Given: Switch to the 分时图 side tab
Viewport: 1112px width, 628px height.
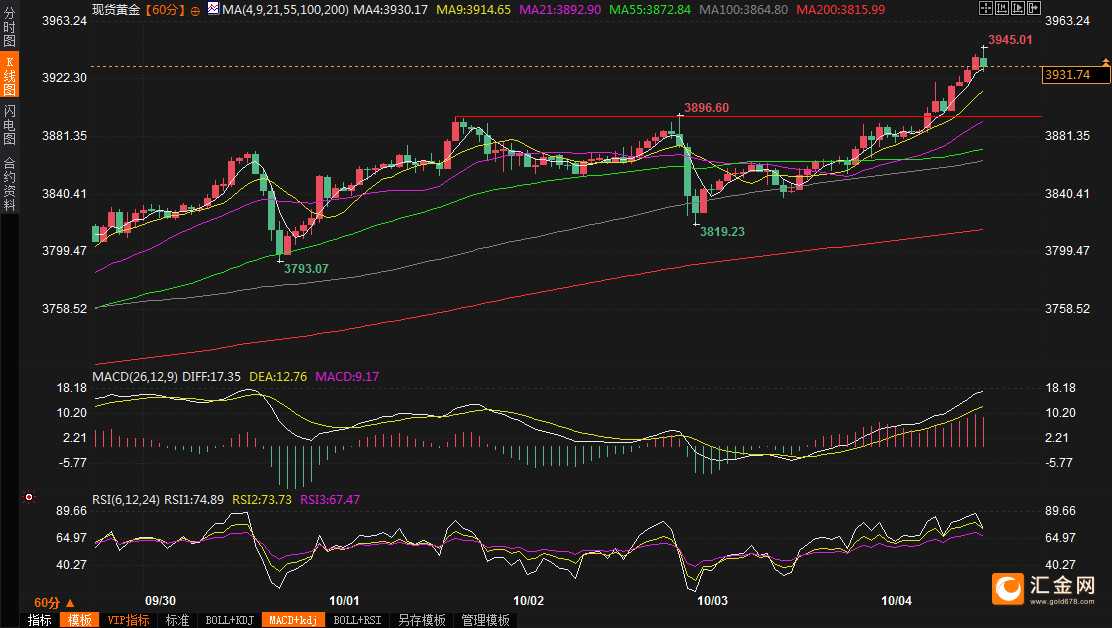Looking at the screenshot, I should coord(9,30).
